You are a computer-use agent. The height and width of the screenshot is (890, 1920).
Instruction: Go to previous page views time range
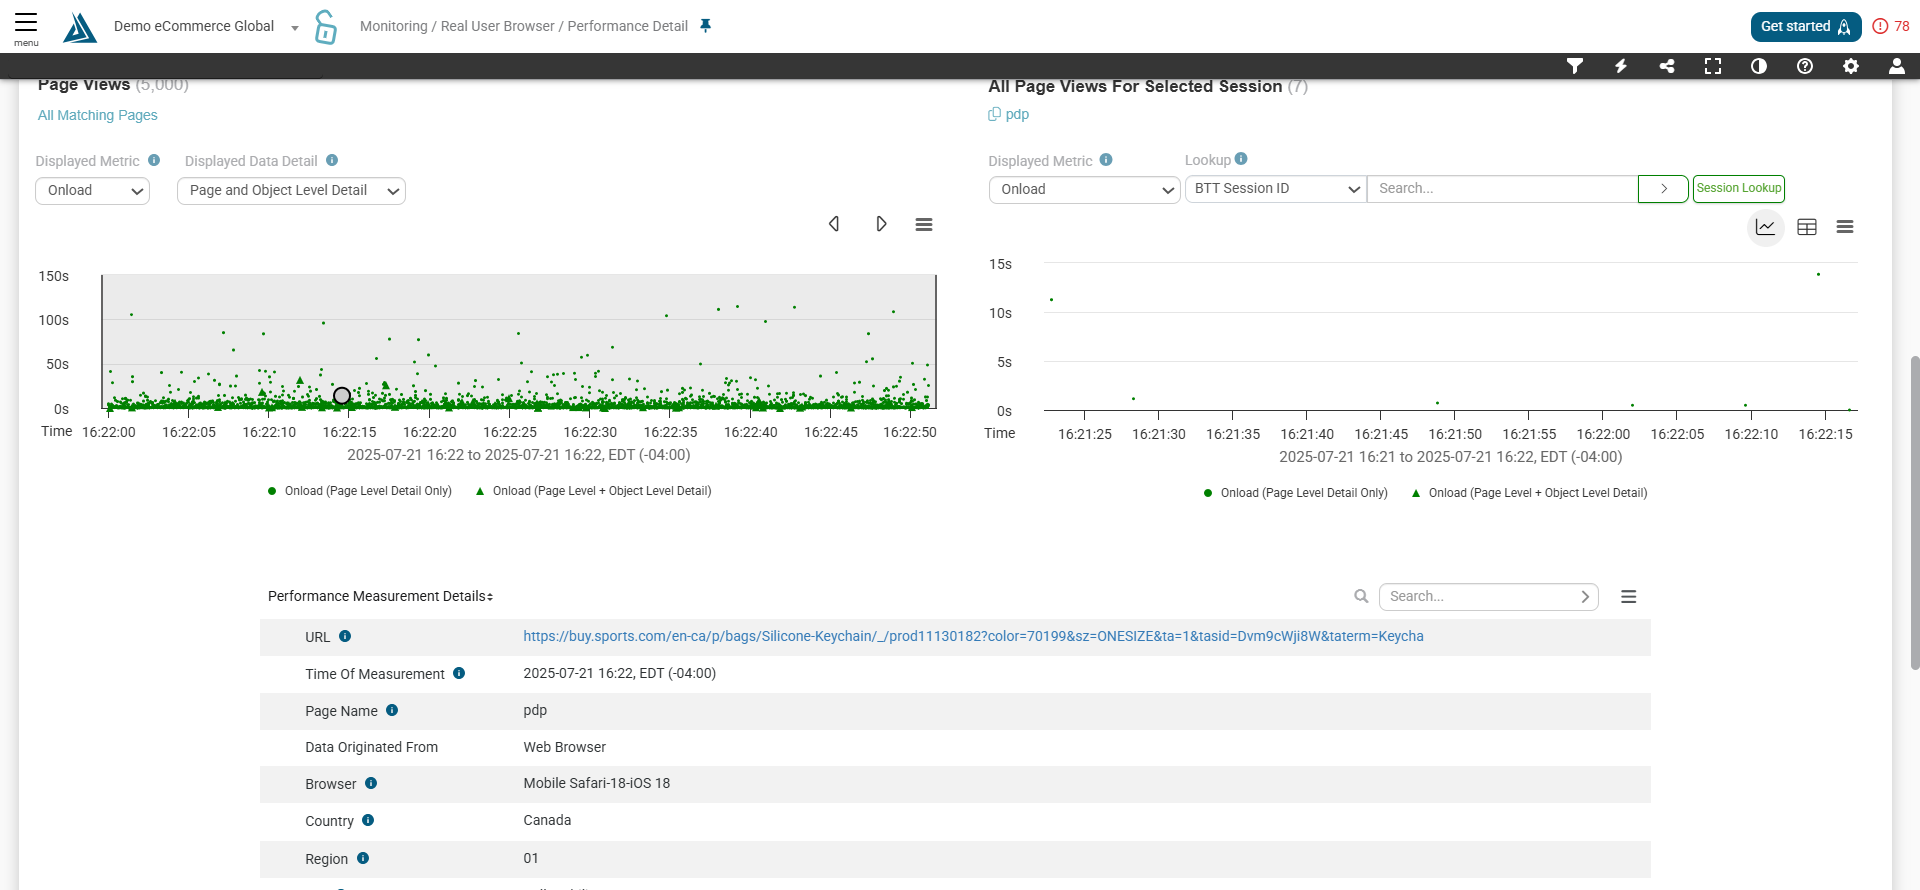coord(834,224)
